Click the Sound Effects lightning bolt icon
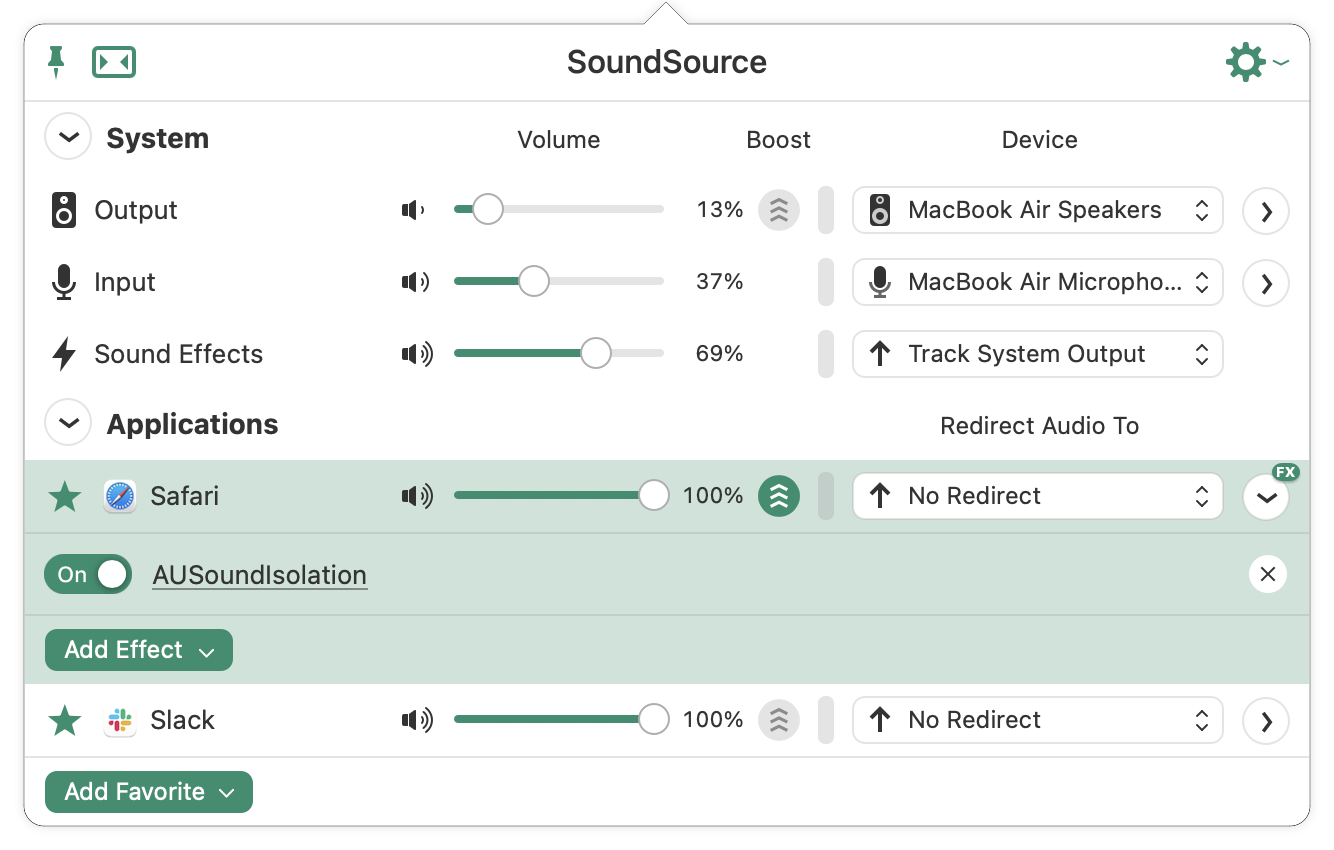 pos(64,355)
